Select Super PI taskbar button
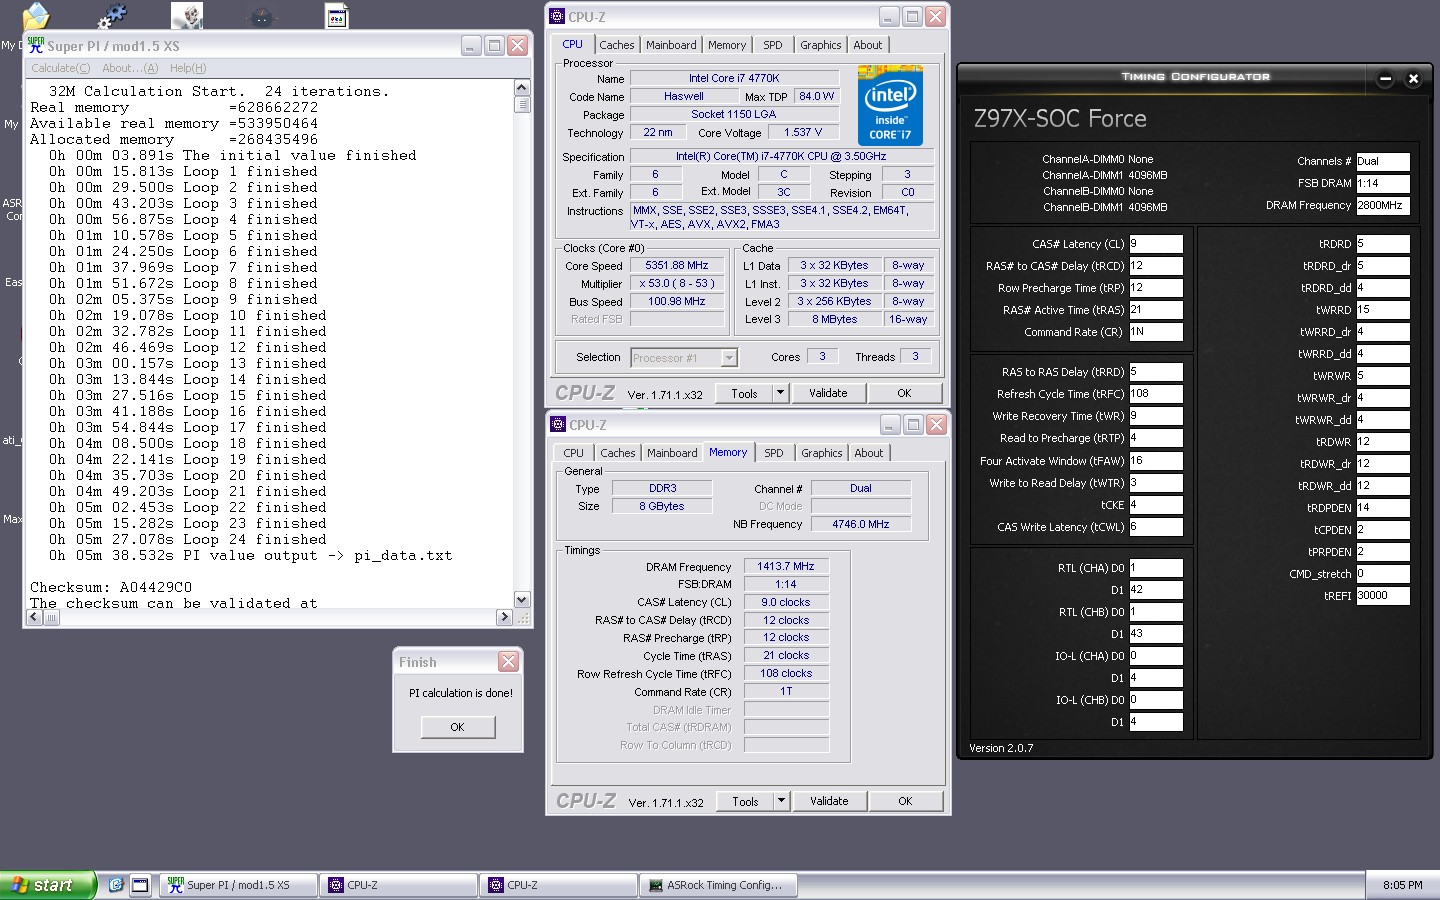Screen dimensions: 1440x900 pos(238,885)
